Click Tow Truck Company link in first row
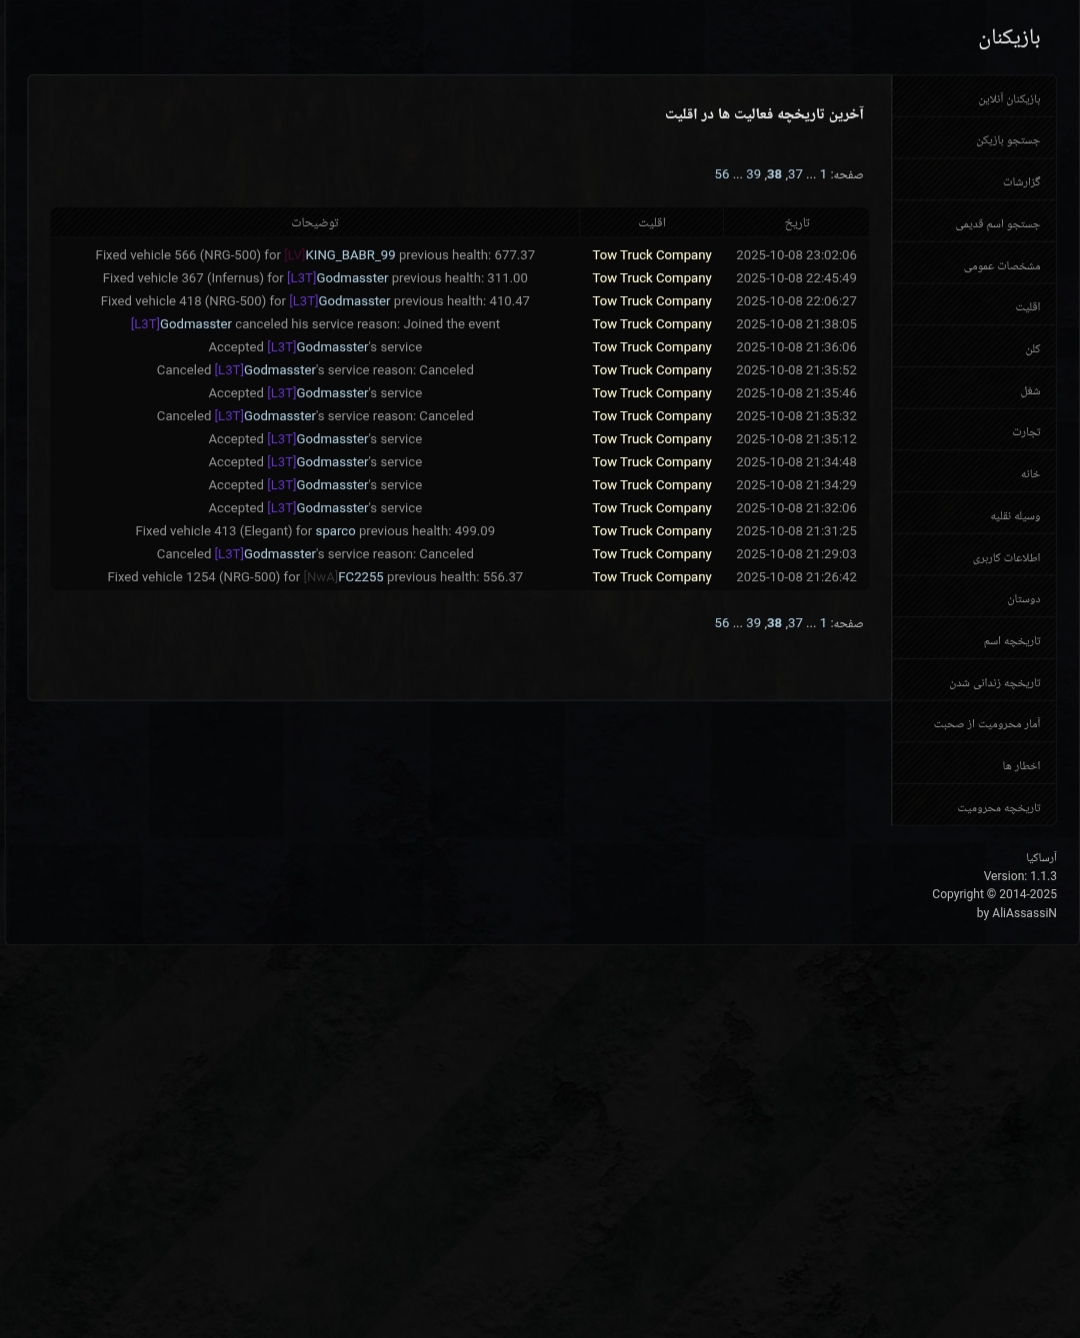 (x=652, y=255)
